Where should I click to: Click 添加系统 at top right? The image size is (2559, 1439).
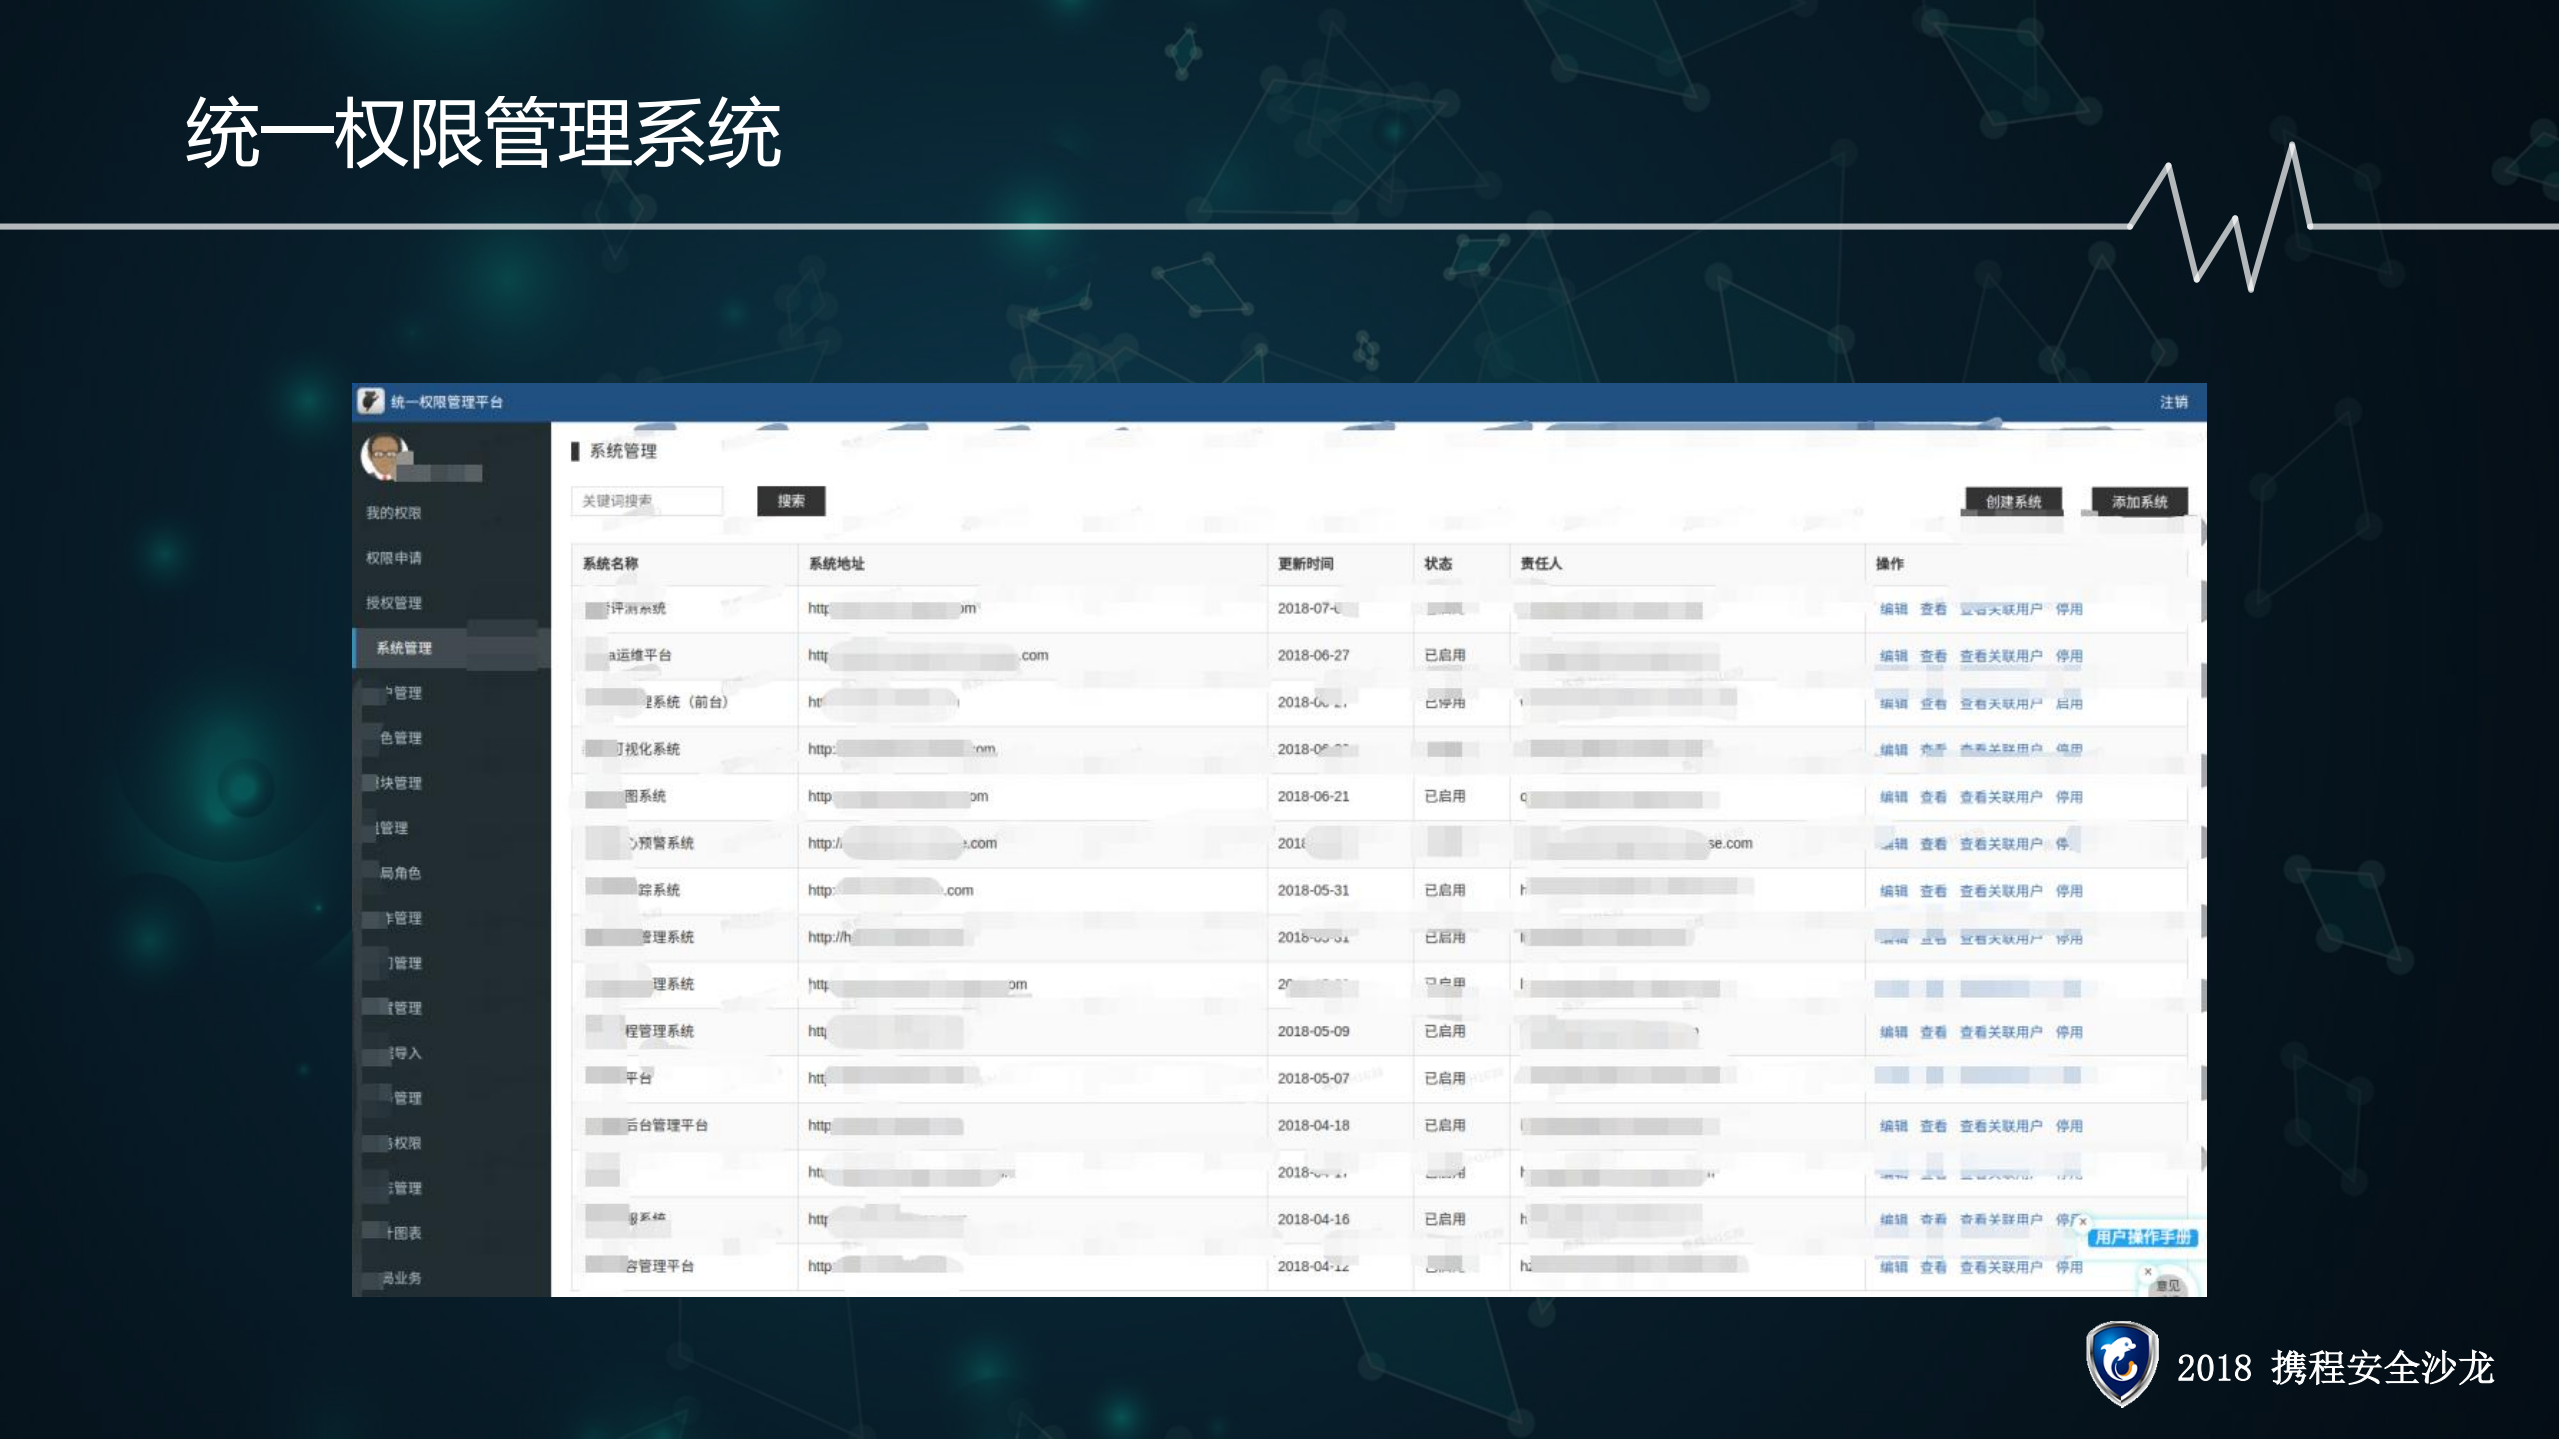coord(2140,501)
